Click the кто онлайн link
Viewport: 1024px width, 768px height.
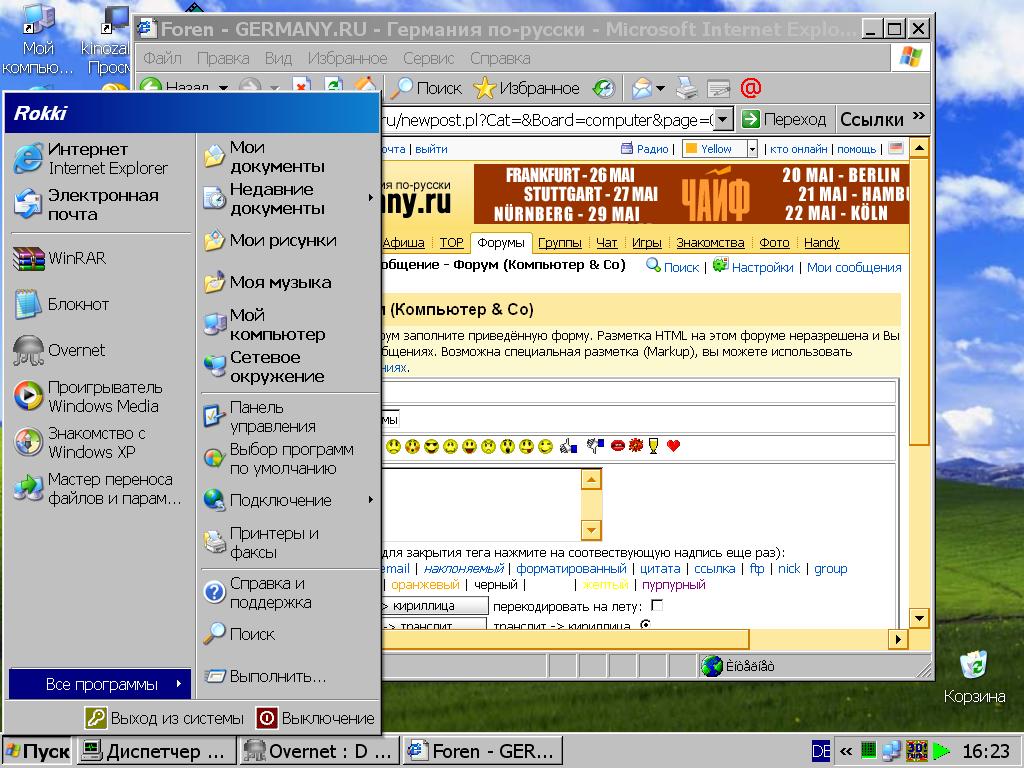pos(799,149)
